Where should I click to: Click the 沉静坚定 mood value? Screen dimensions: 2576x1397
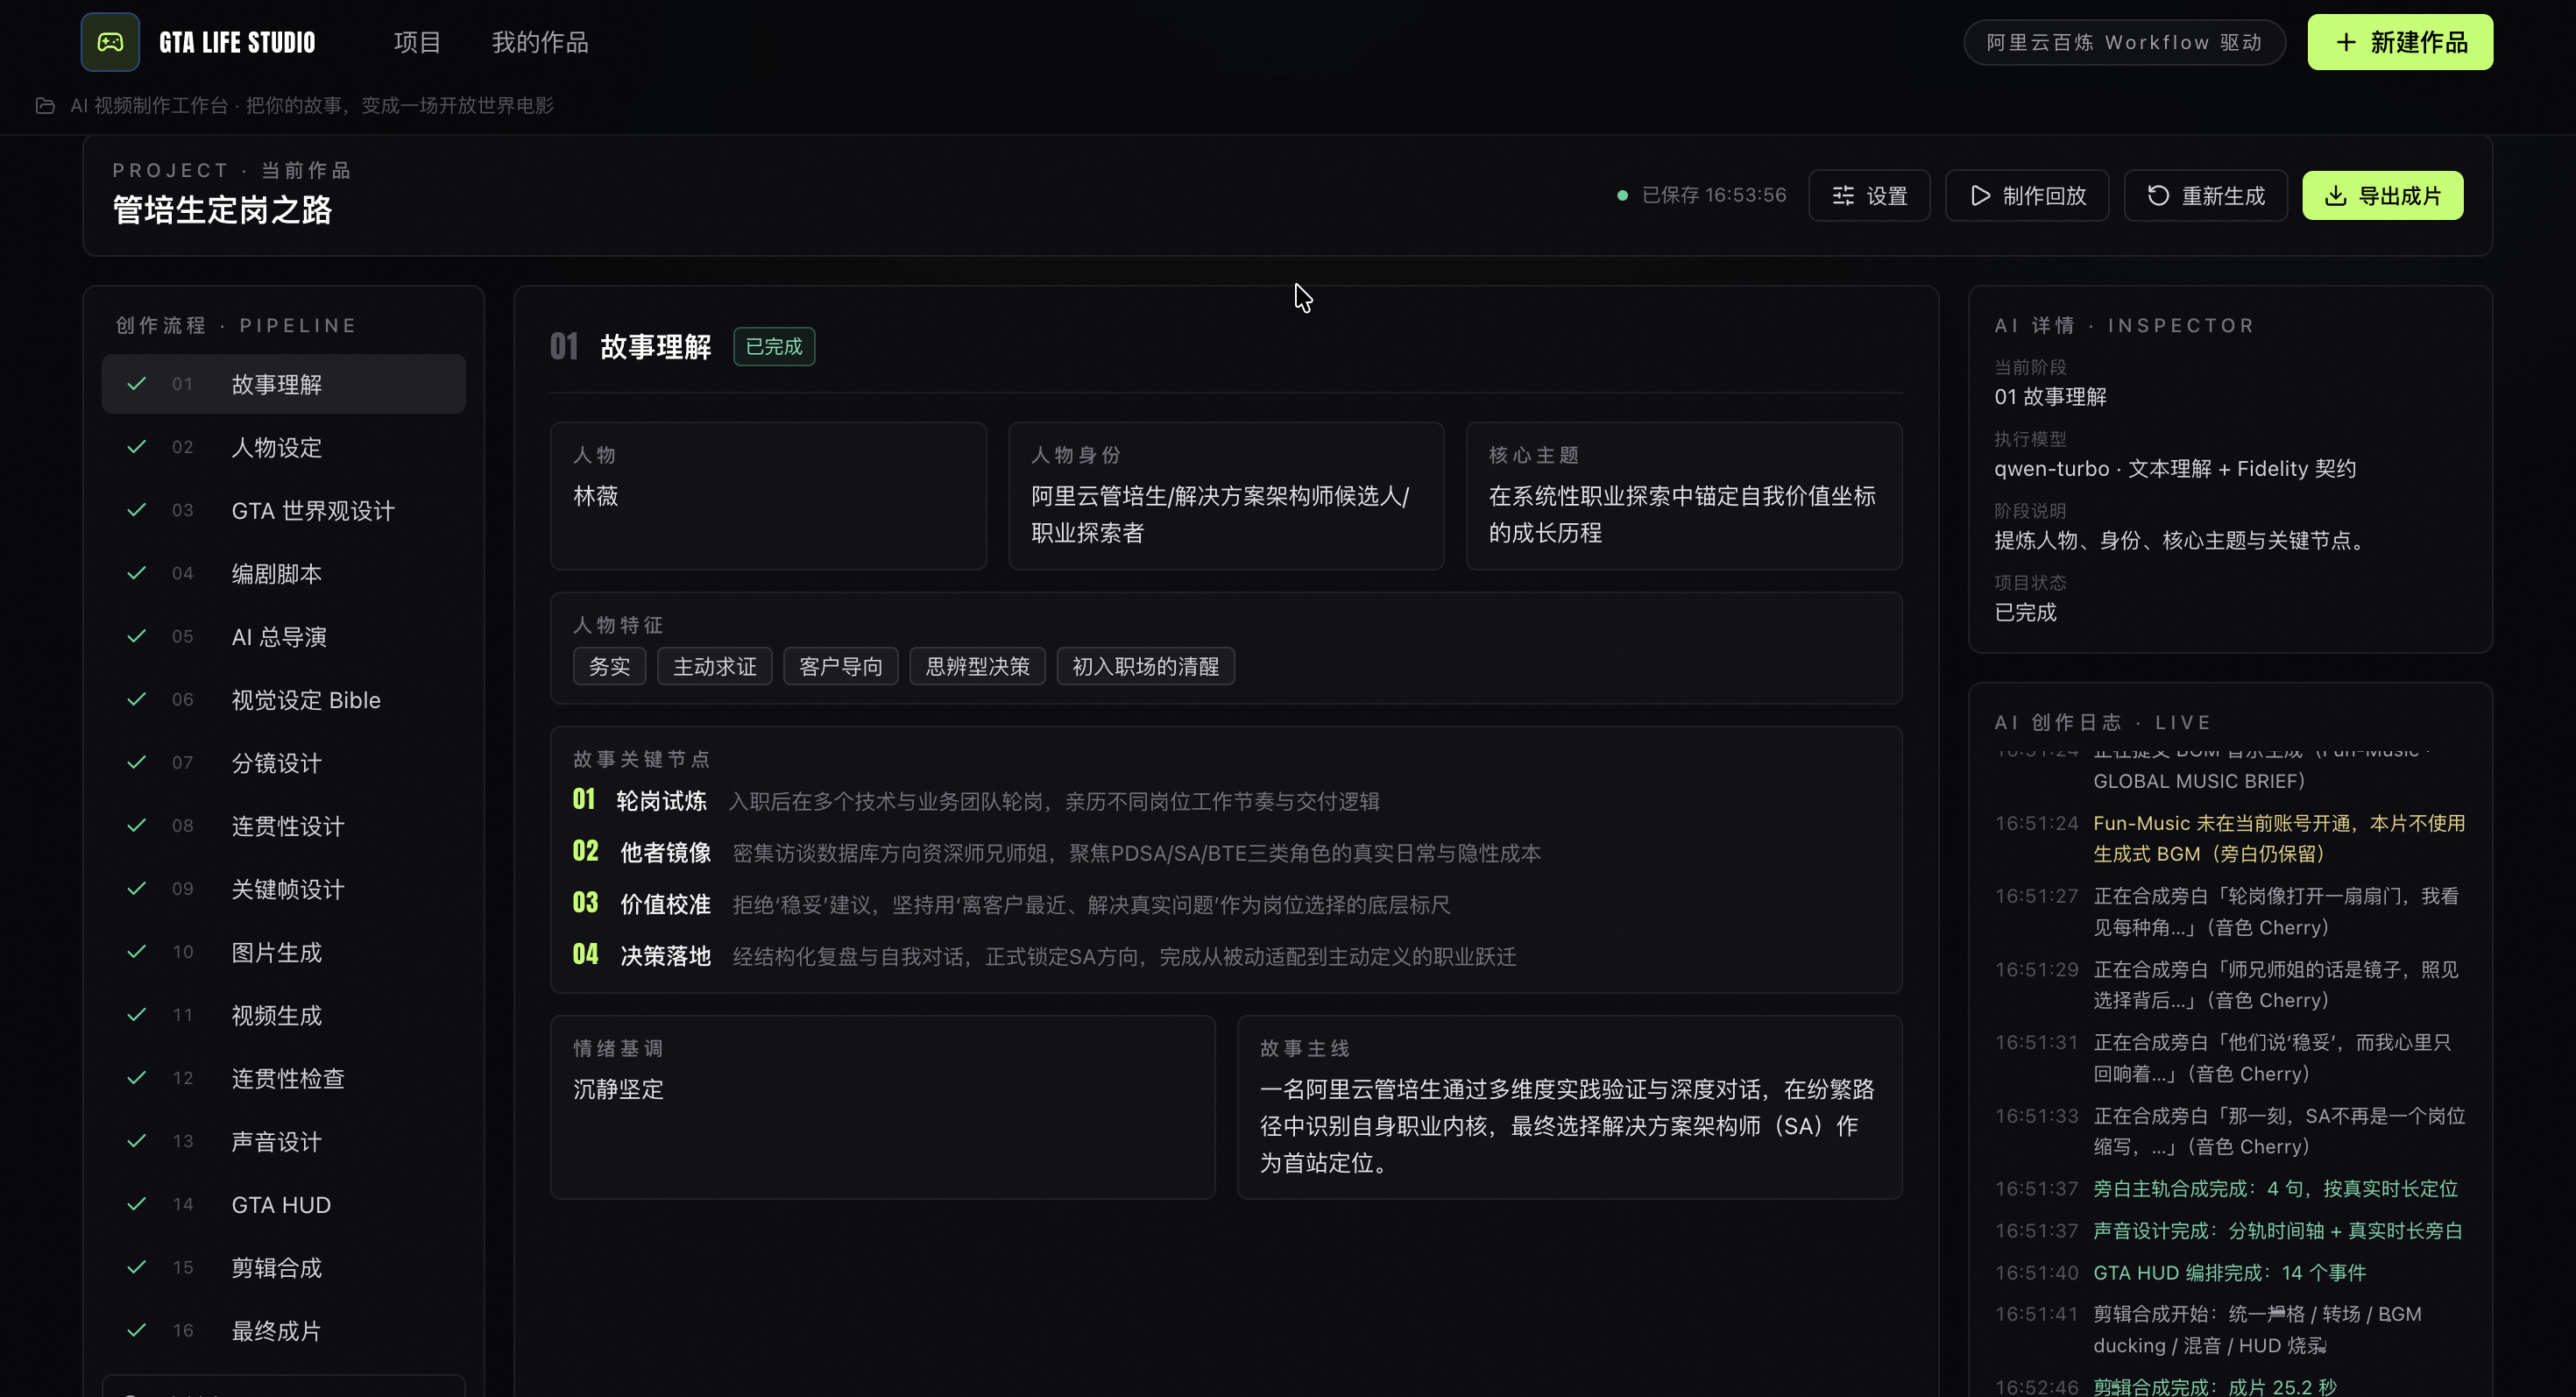pos(618,1089)
